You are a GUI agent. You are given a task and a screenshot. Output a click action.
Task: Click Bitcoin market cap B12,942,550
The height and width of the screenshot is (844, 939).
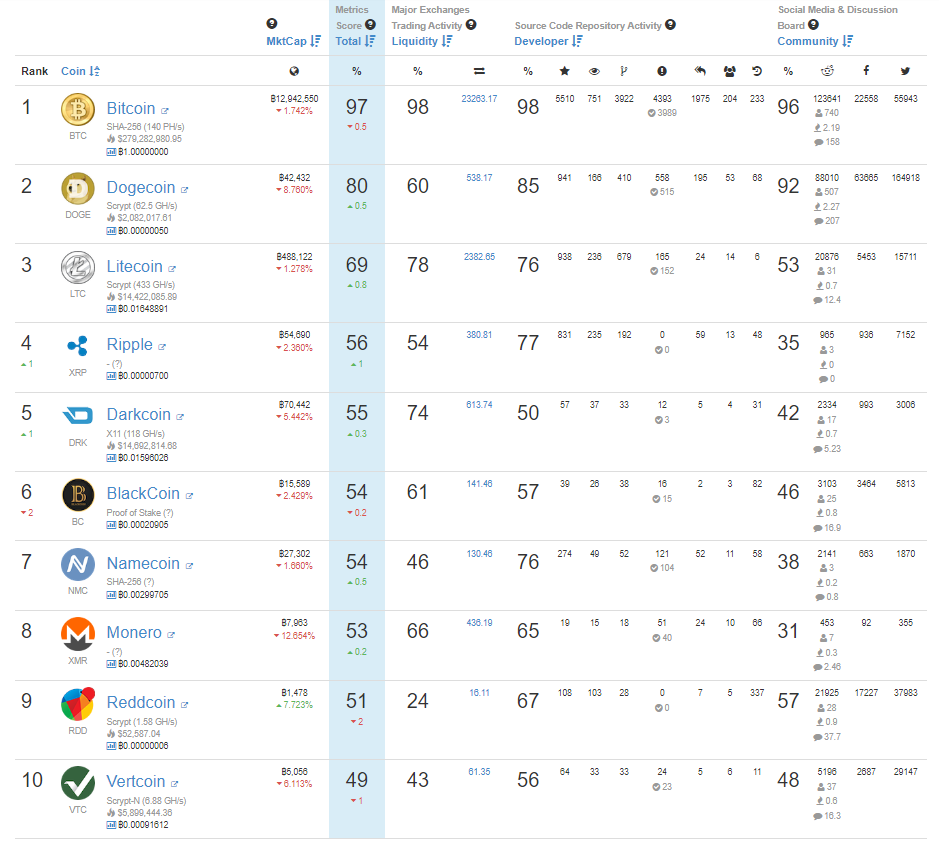pos(294,99)
